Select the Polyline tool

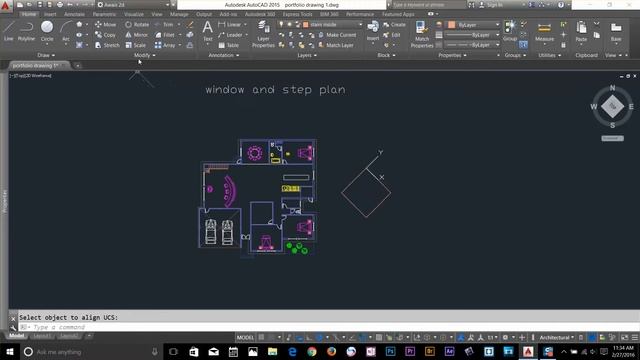tap(26, 31)
